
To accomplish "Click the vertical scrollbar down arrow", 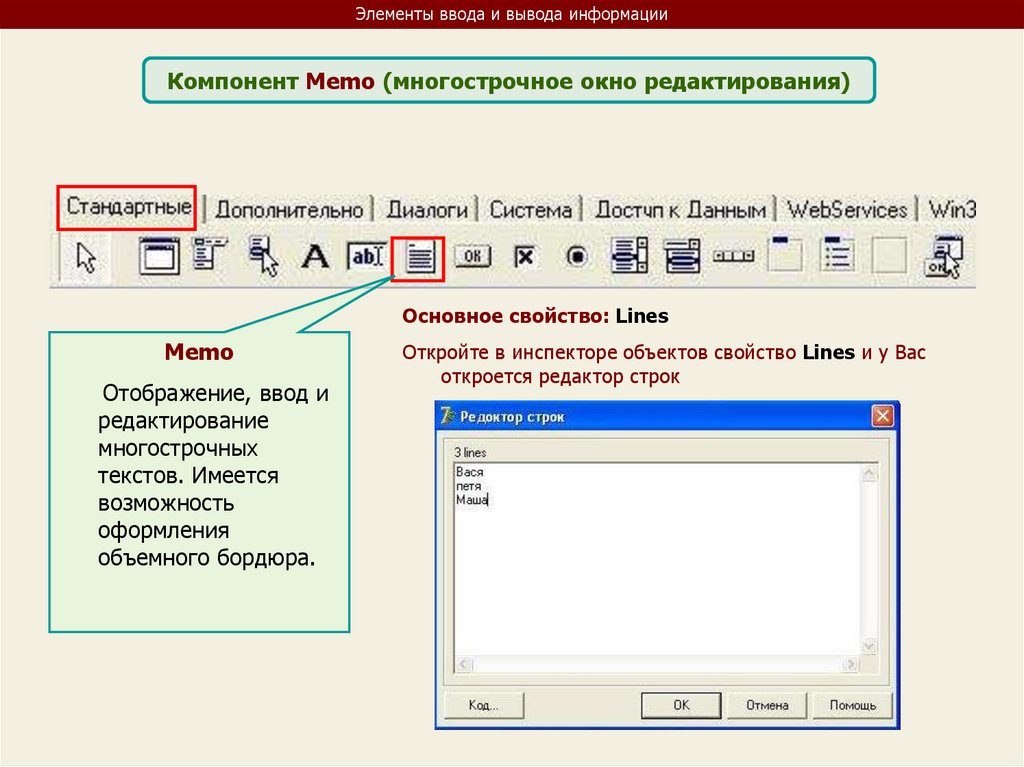I will [x=869, y=647].
